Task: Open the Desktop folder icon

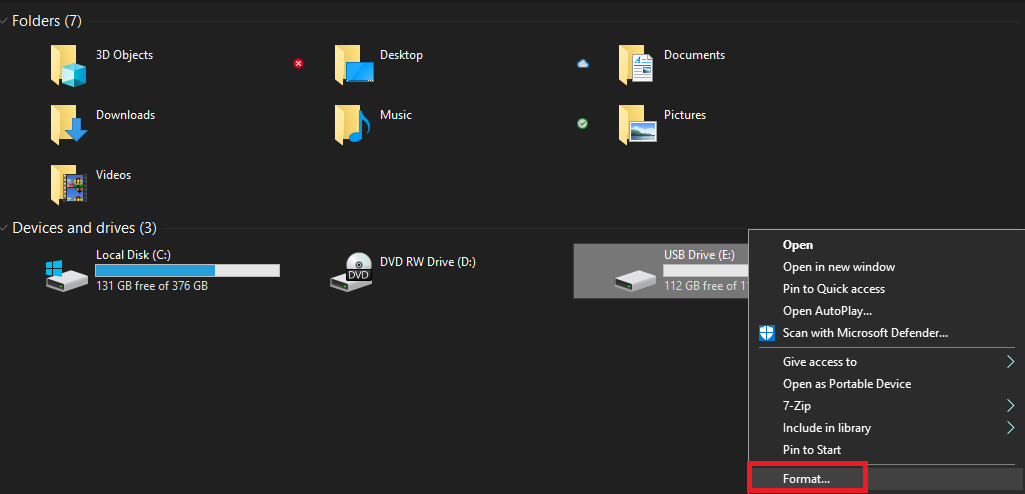Action: 354,66
